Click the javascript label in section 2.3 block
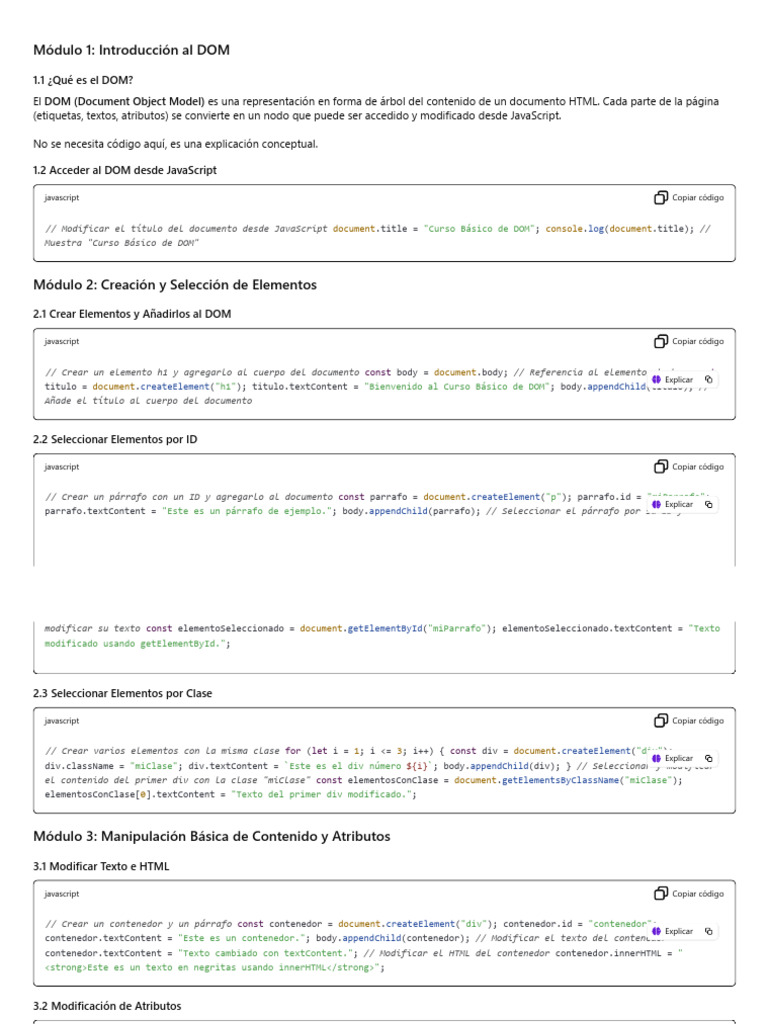Viewport: 768px width, 1024px height. coord(62,721)
